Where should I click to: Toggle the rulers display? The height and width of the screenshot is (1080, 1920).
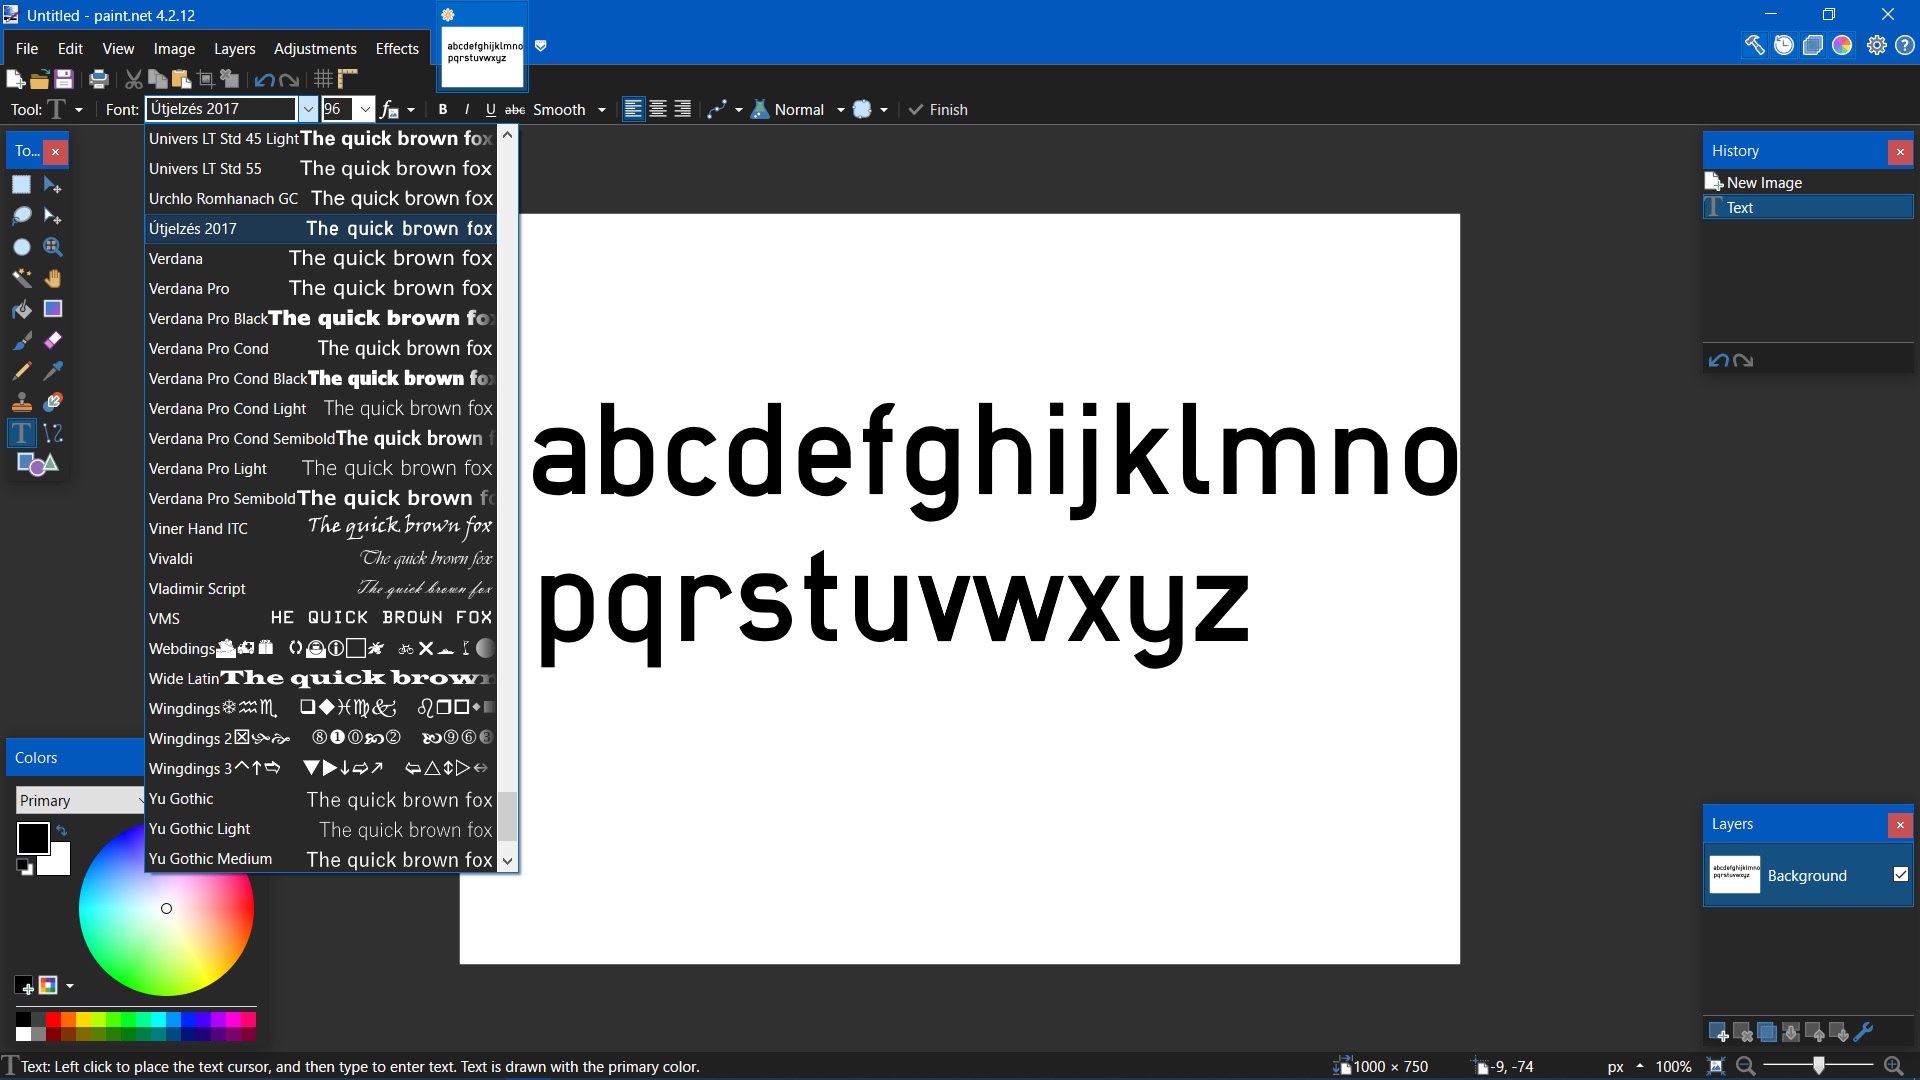pyautogui.click(x=347, y=79)
